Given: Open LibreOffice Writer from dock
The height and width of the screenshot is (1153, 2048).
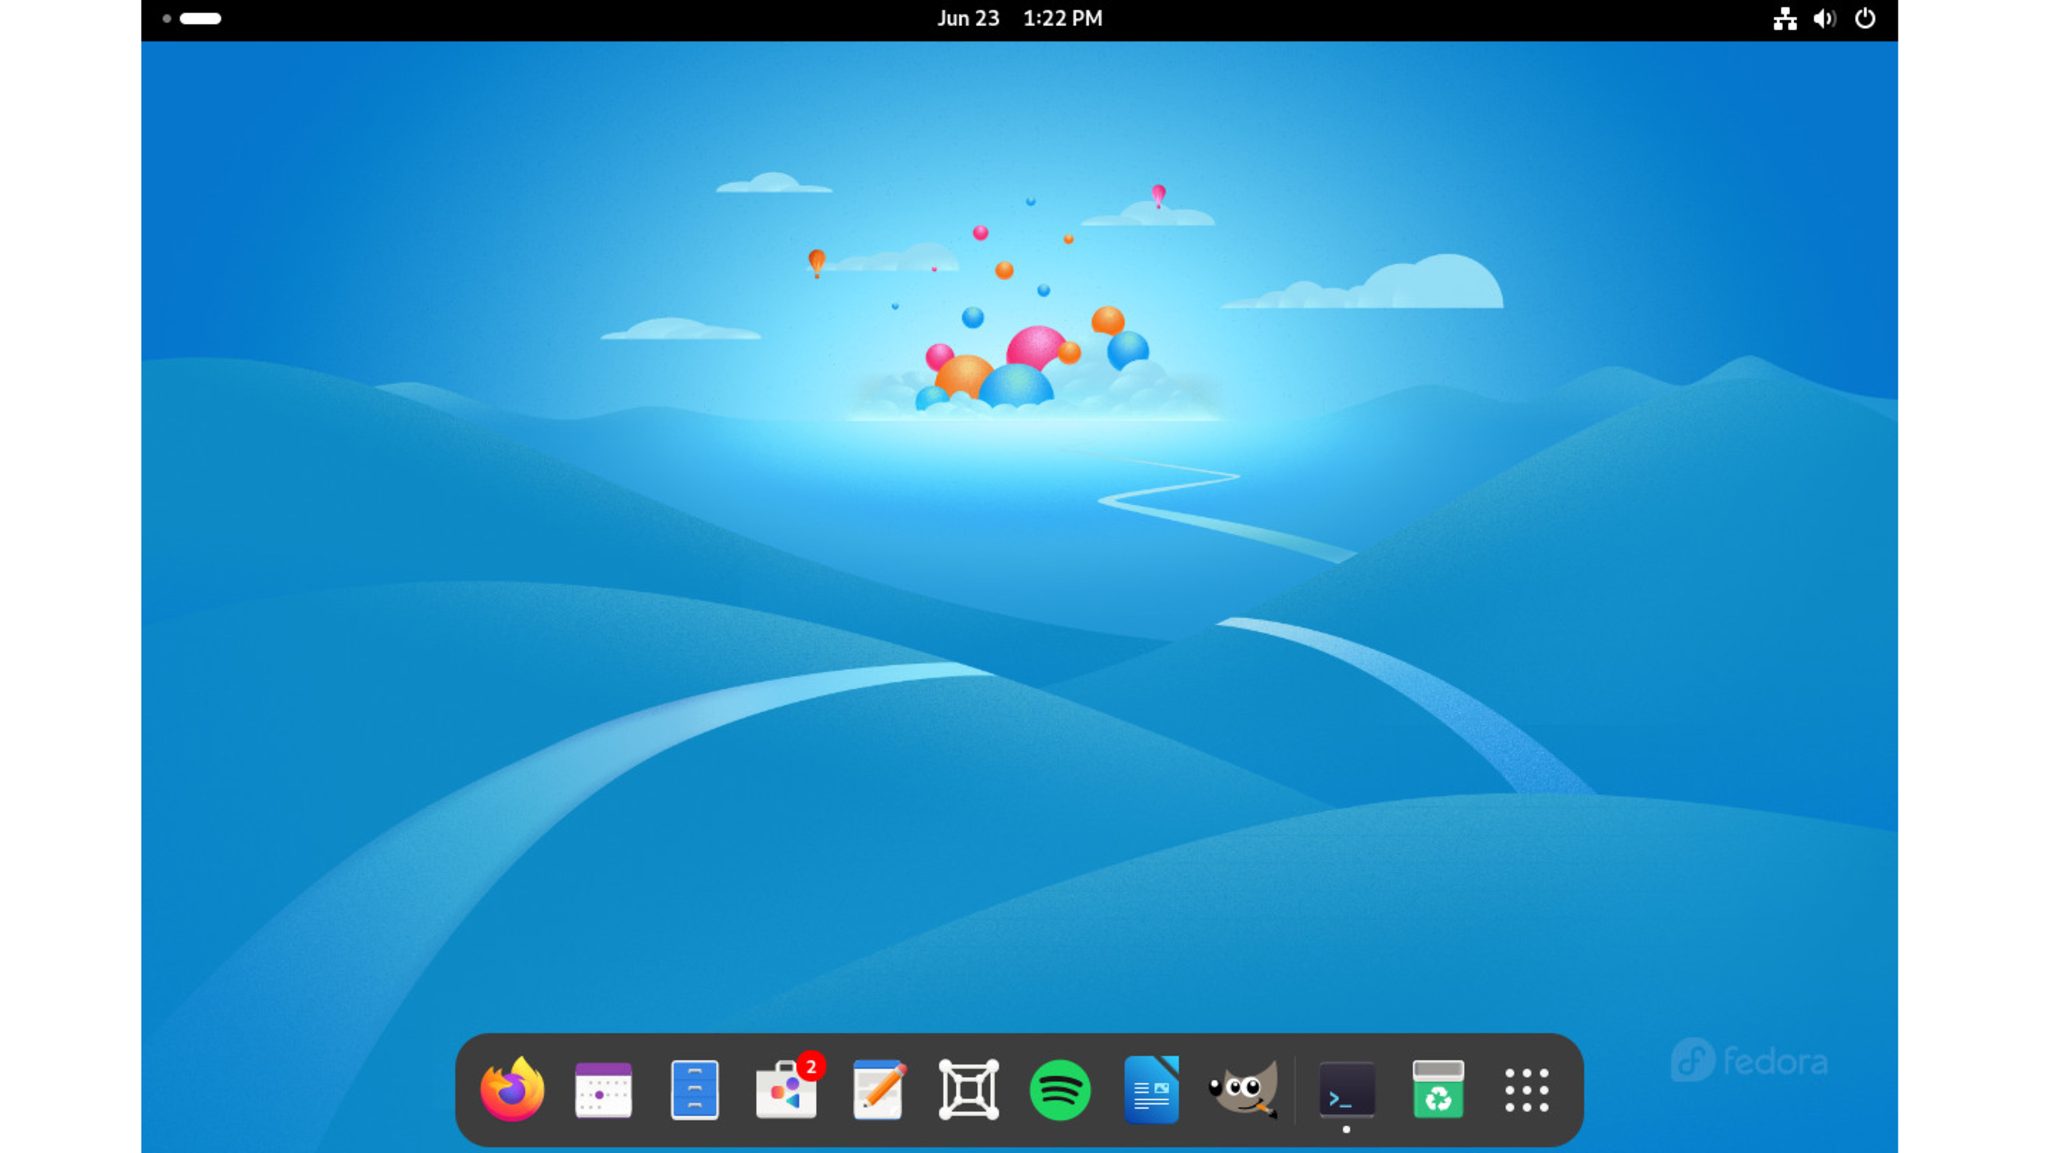Looking at the screenshot, I should coord(1151,1089).
